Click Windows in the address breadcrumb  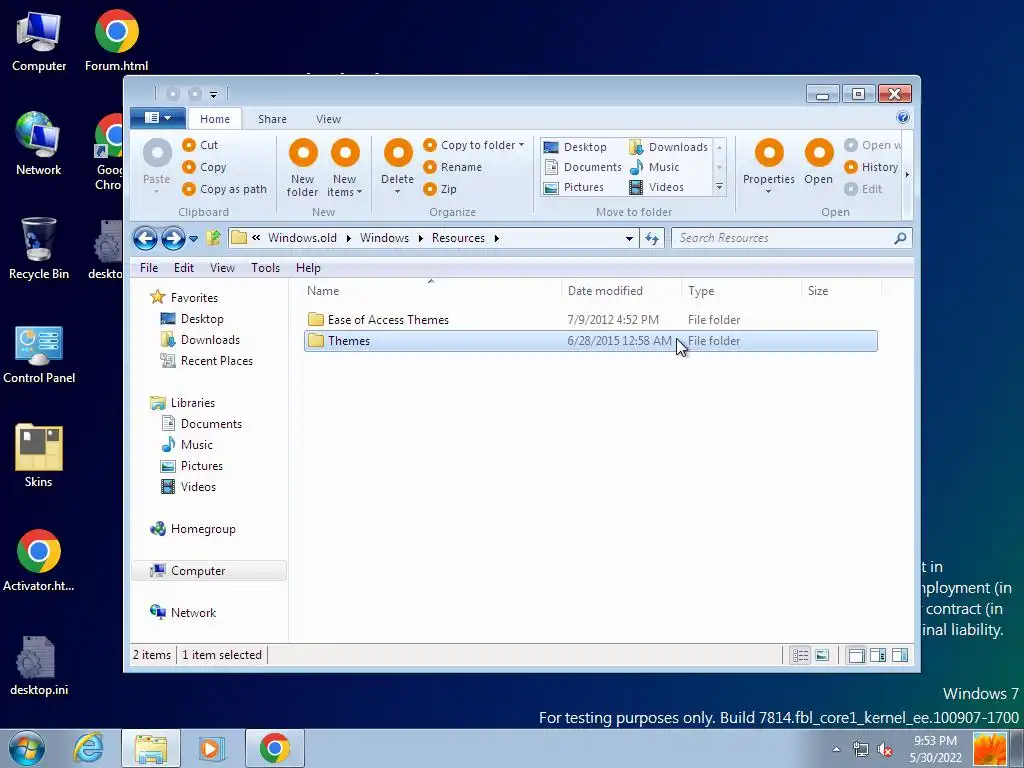[384, 238]
